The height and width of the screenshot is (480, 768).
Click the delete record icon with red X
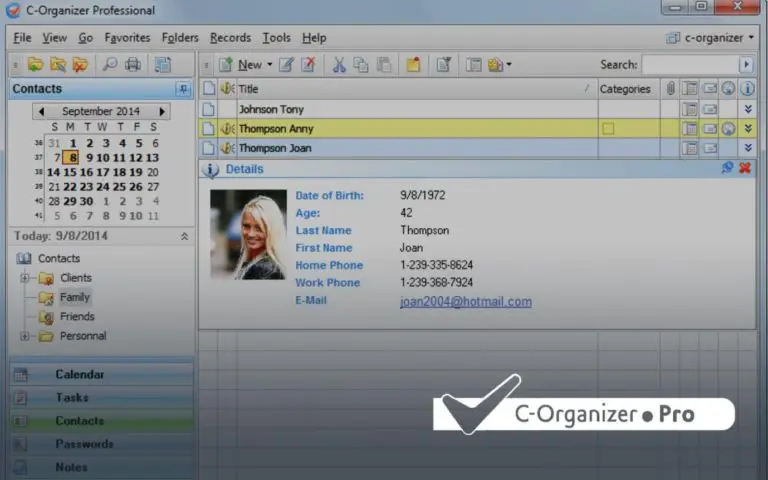(309, 65)
